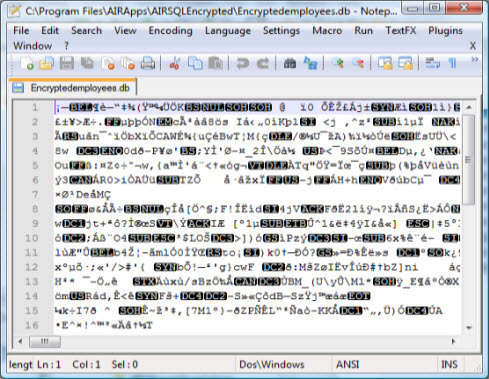Click horizontal scrollbar left arrow

[20, 341]
